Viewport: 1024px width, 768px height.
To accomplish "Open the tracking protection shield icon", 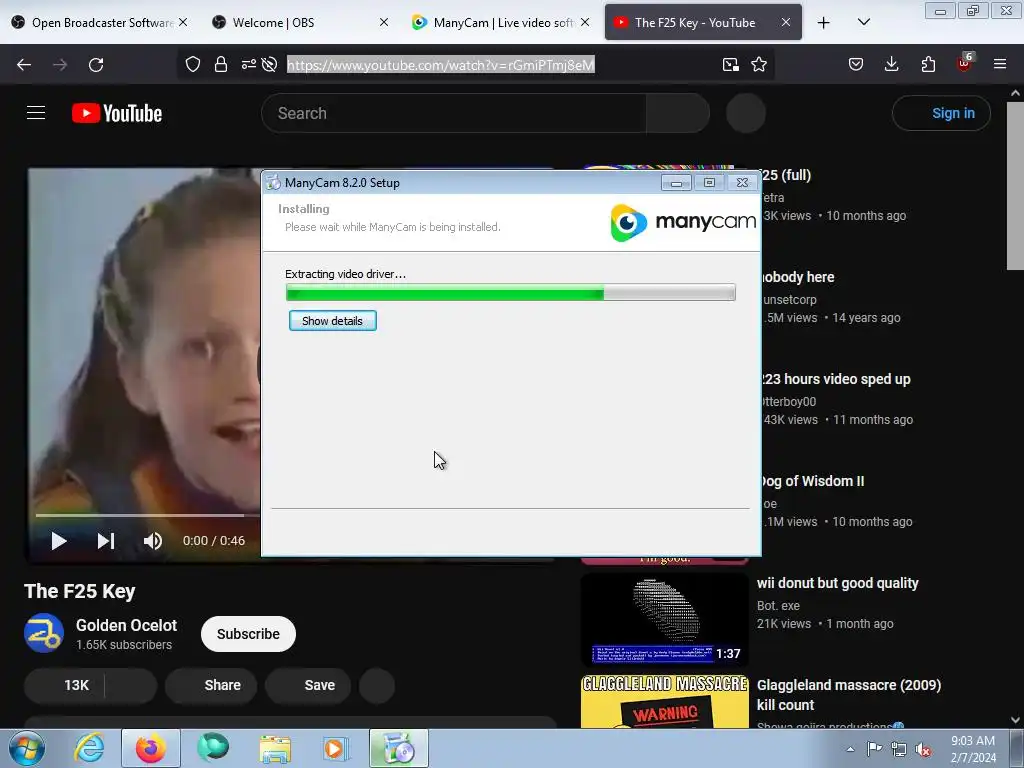I will [193, 64].
